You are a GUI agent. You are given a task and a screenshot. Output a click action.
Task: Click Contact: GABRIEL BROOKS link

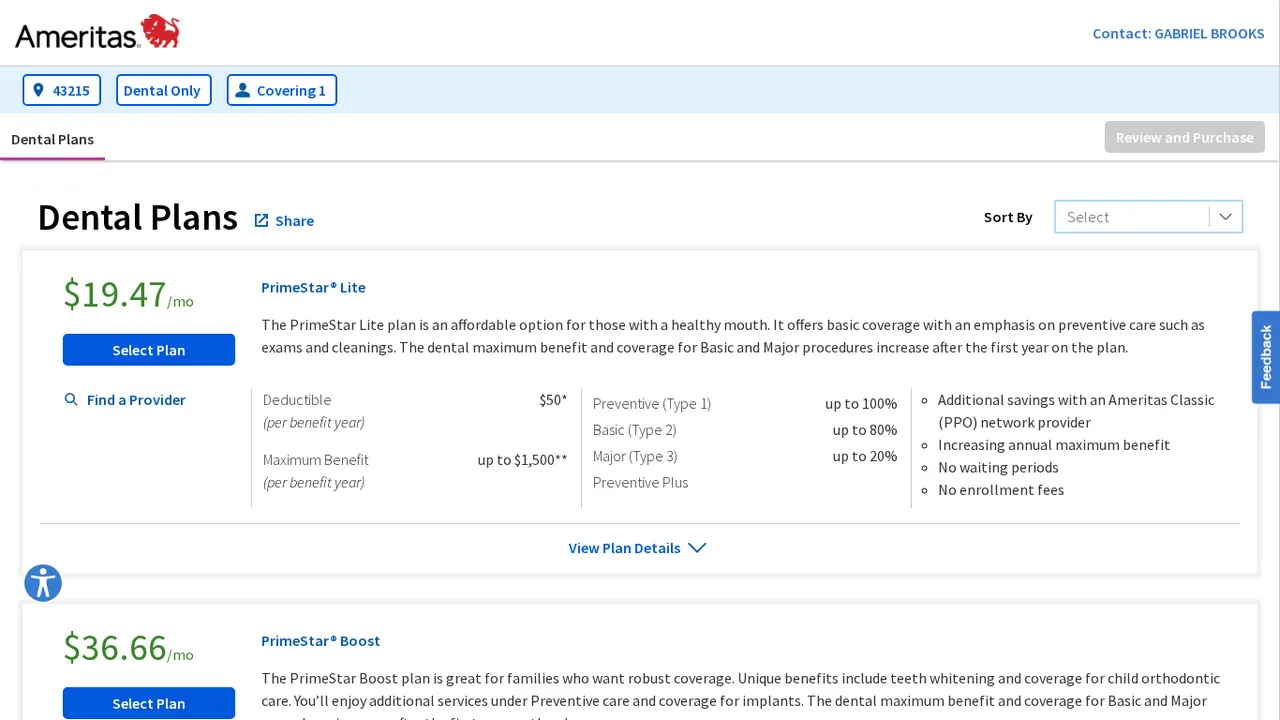1178,33
